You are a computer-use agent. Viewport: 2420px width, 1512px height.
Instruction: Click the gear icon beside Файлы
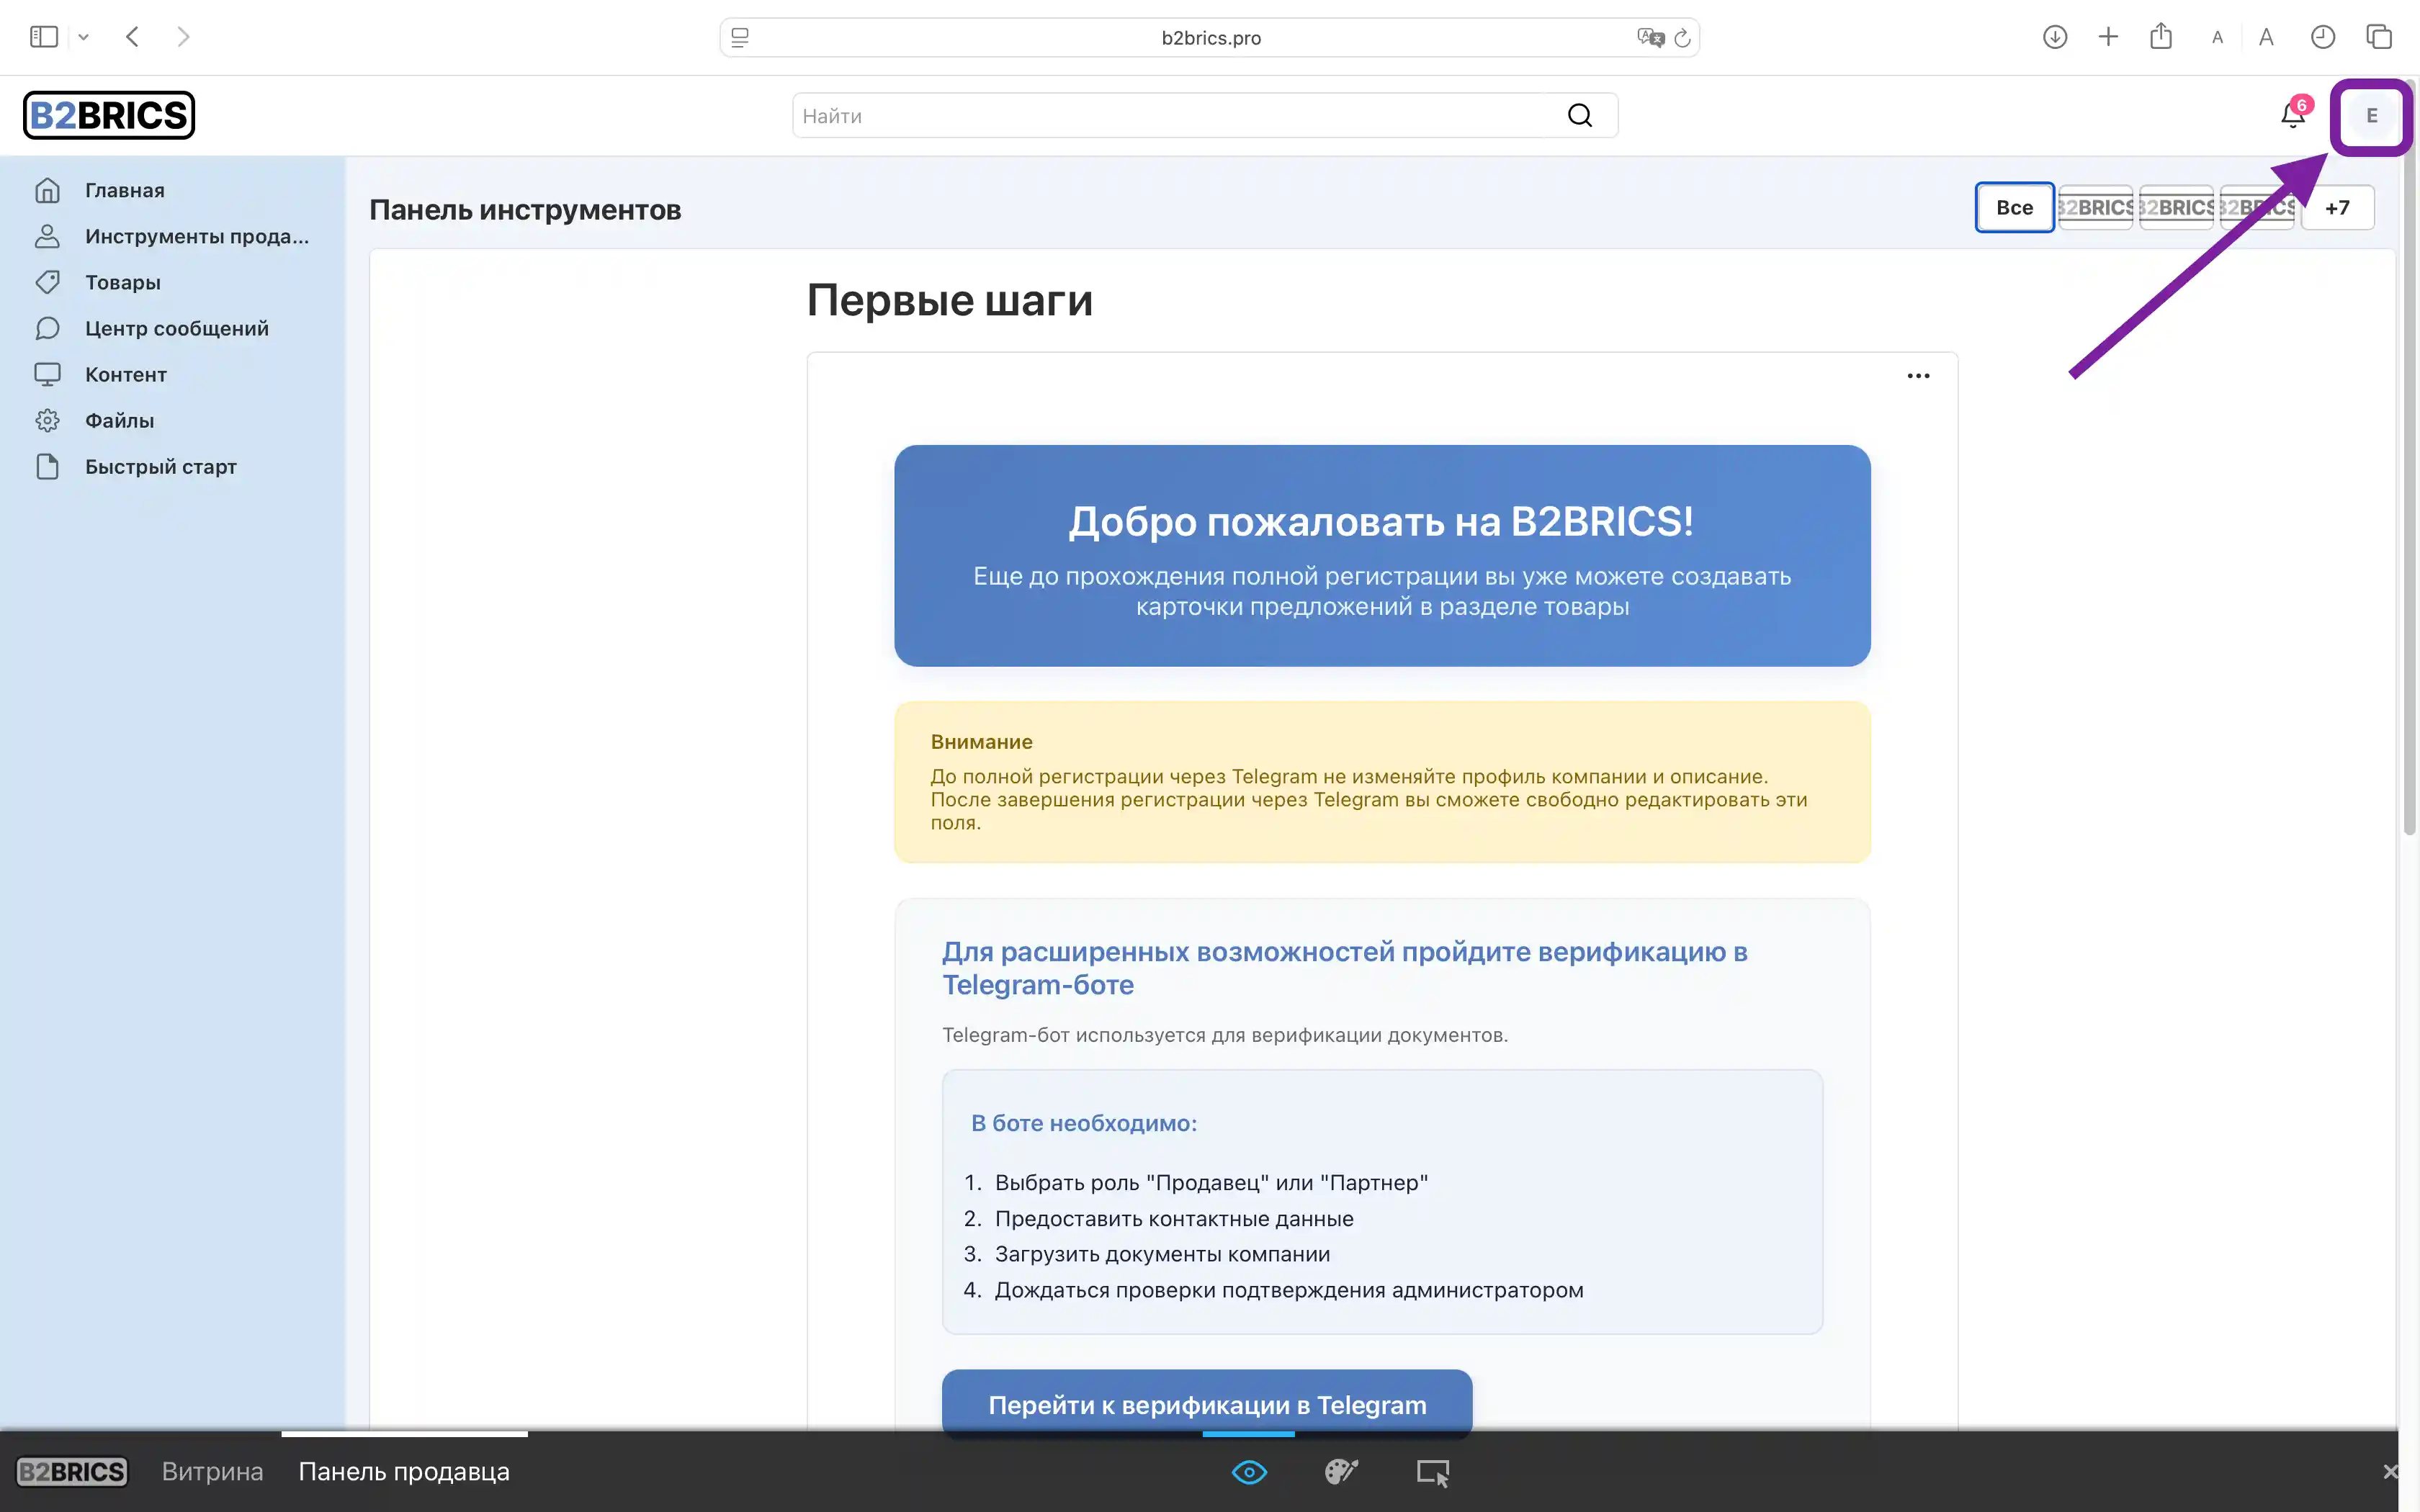[x=47, y=420]
